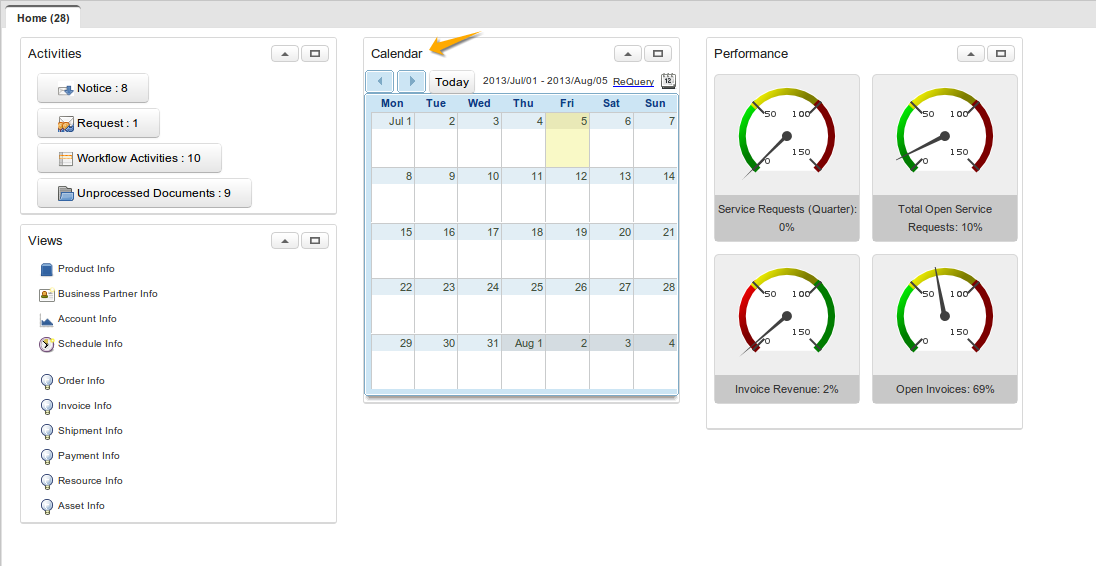
Task: Click the Workflow Activities grid icon
Action: (66, 159)
